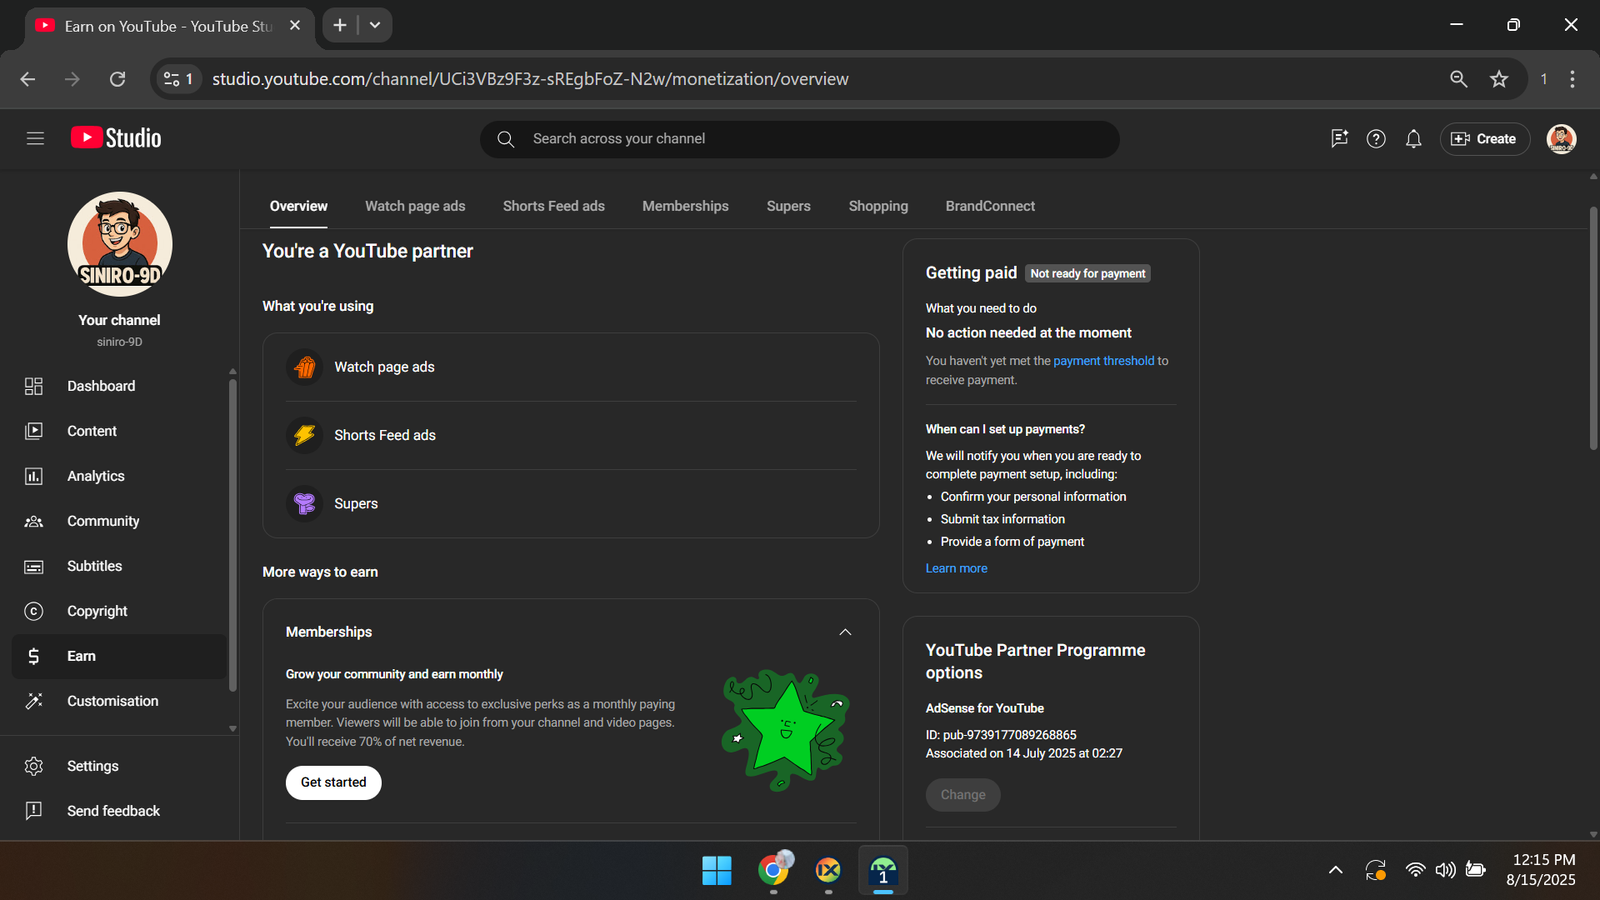Bookmark this page with the star icon
This screenshot has width=1600, height=900.
click(x=1498, y=79)
